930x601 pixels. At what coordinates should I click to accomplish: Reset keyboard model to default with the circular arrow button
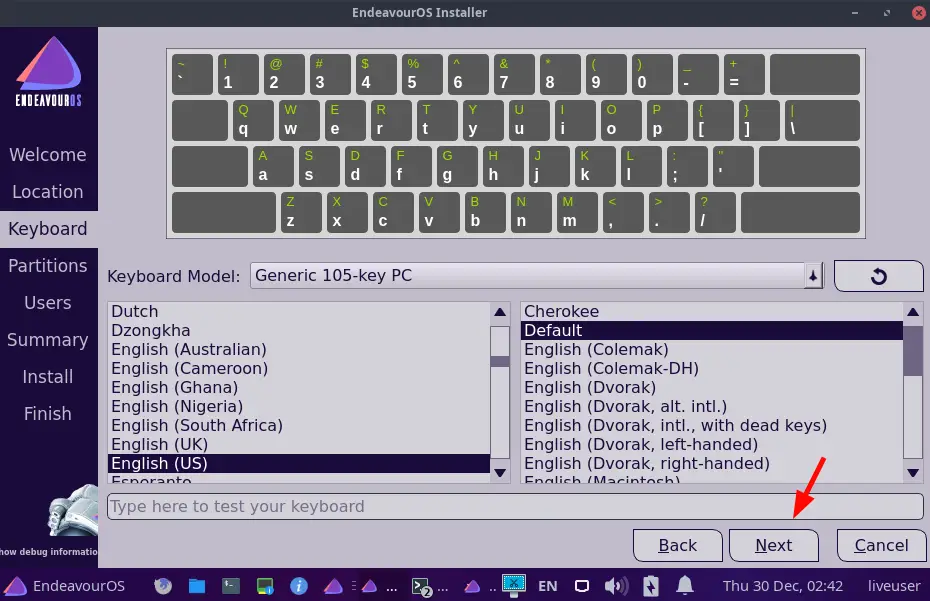point(878,276)
